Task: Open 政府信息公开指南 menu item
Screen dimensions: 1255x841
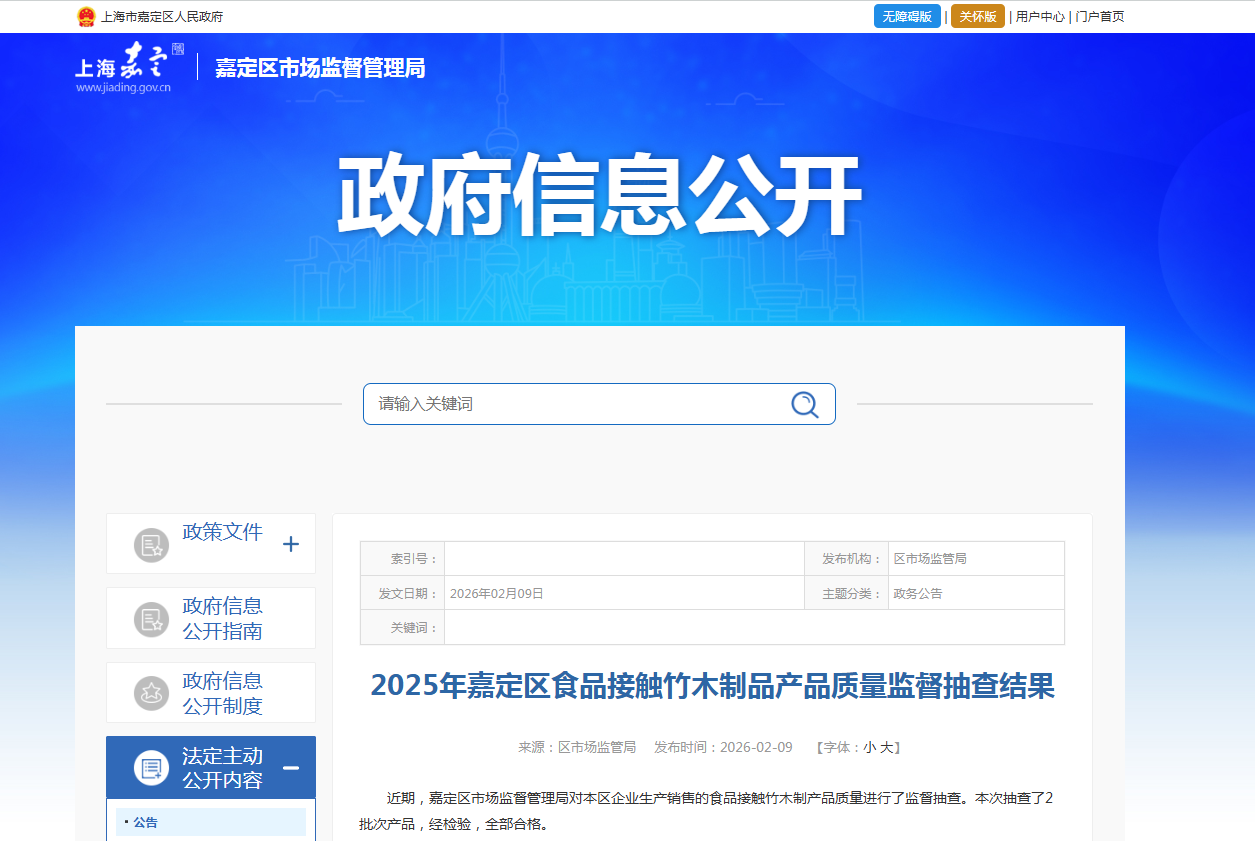Action: point(222,619)
